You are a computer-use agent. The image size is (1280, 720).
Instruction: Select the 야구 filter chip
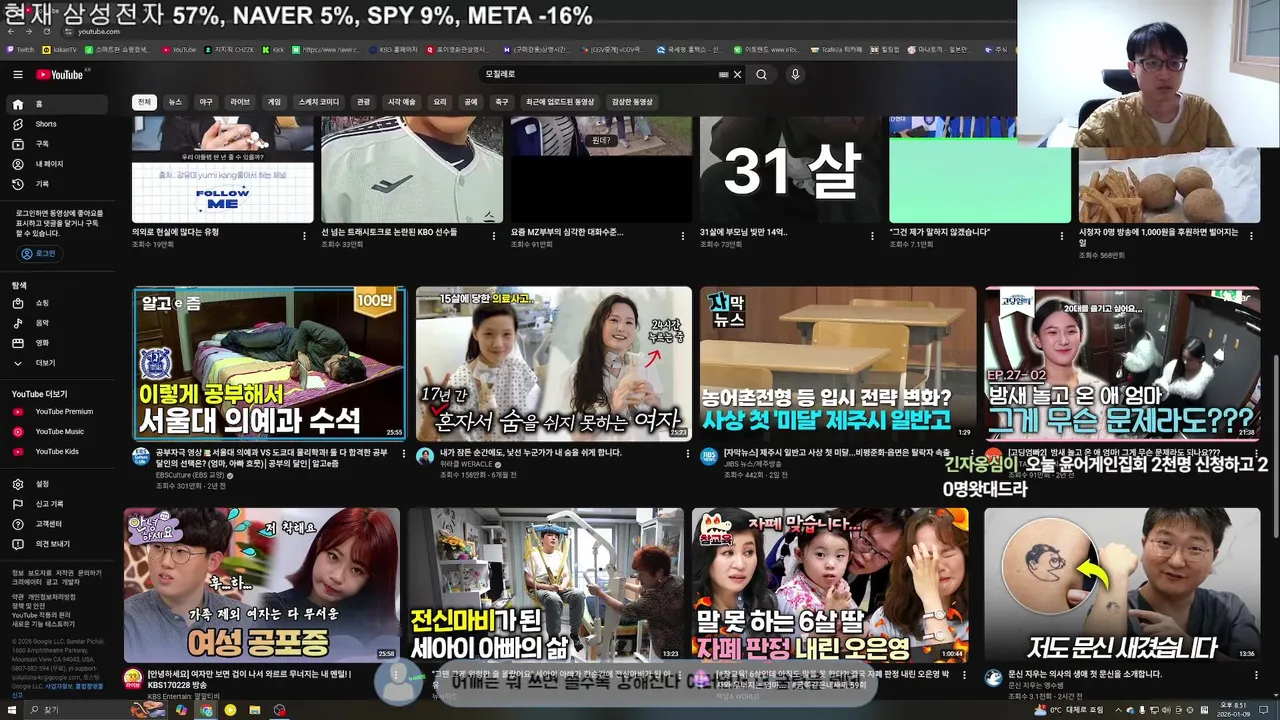point(206,102)
